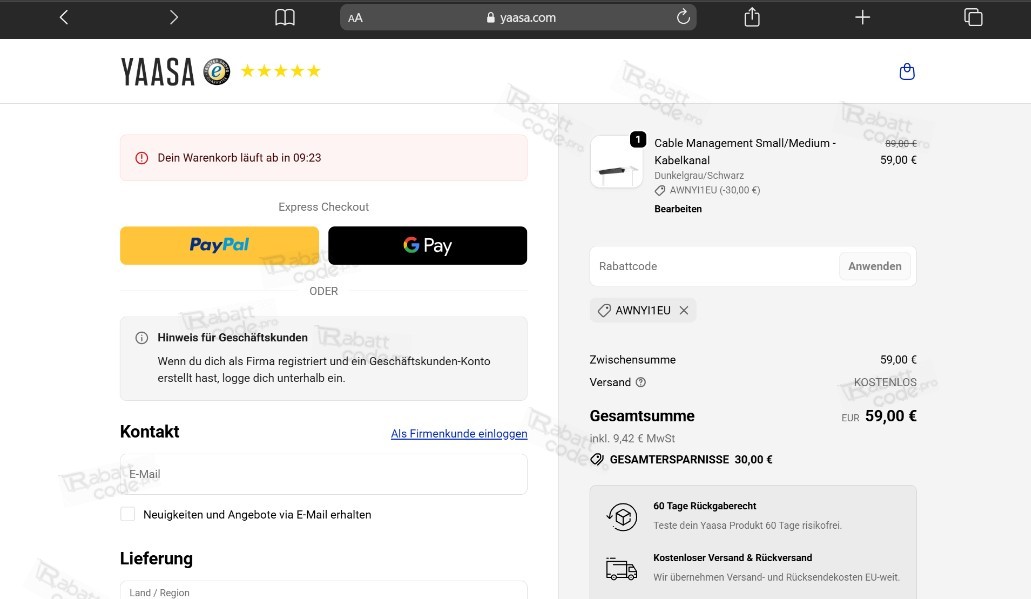Click the Dunkelgrau/Schwarz variant text
Viewport: 1031px width, 599px height.
(x=699, y=176)
